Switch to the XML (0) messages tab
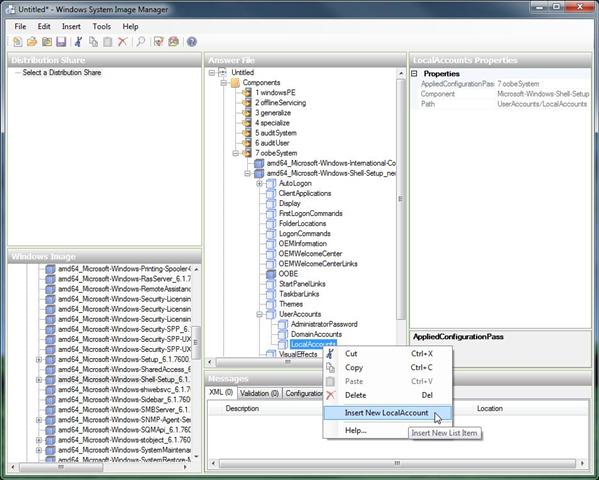Screen dimensions: 599x480 221,392
